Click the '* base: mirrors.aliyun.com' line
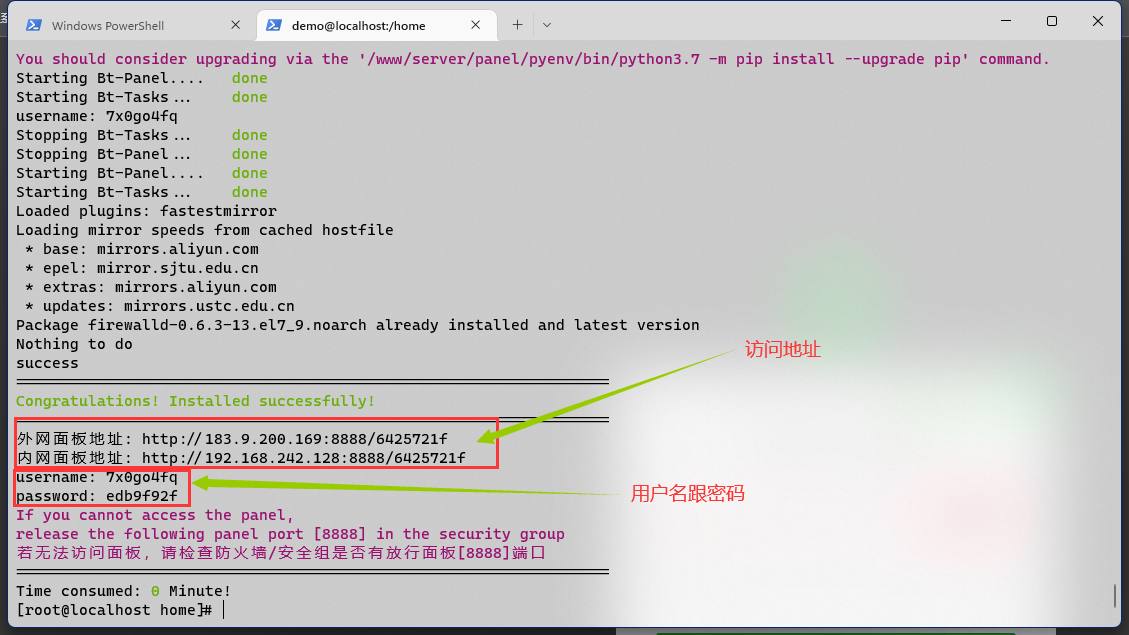 click(142, 249)
